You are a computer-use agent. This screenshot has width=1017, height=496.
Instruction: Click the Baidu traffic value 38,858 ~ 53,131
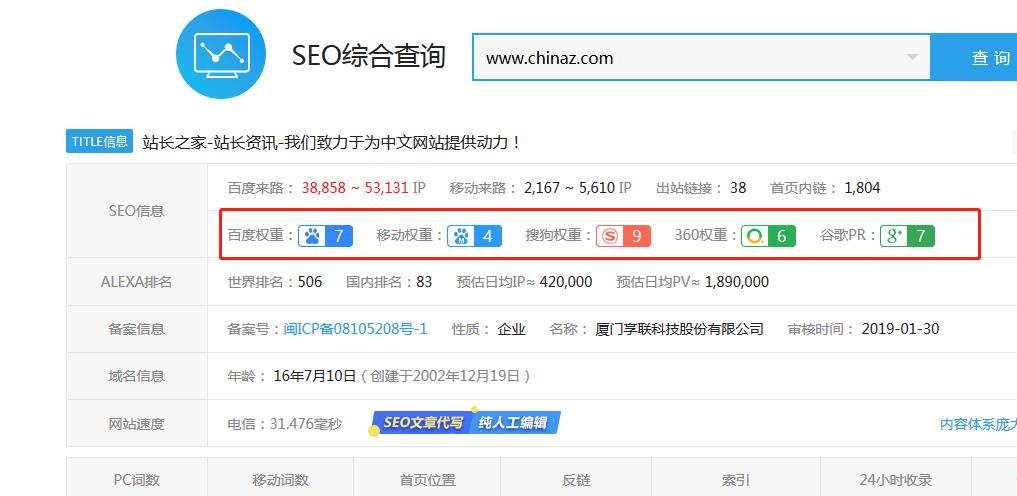coord(355,188)
